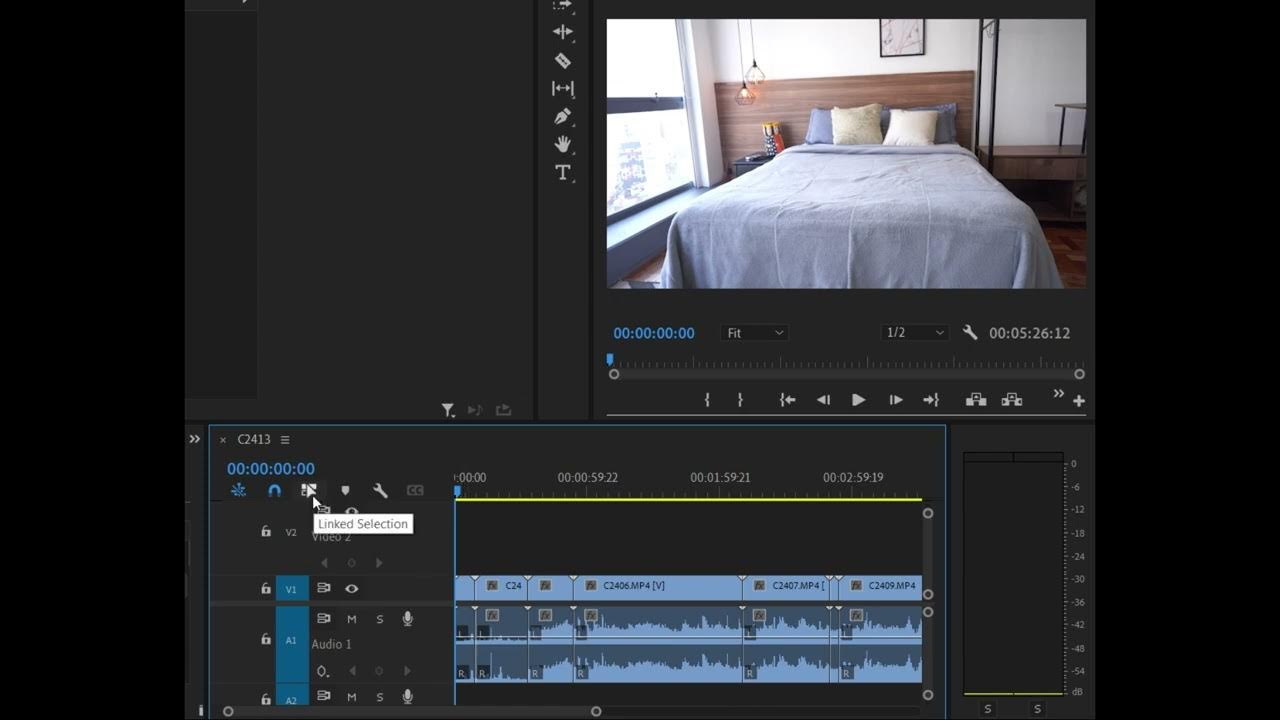Mute track Audio 1

[x=351, y=619]
